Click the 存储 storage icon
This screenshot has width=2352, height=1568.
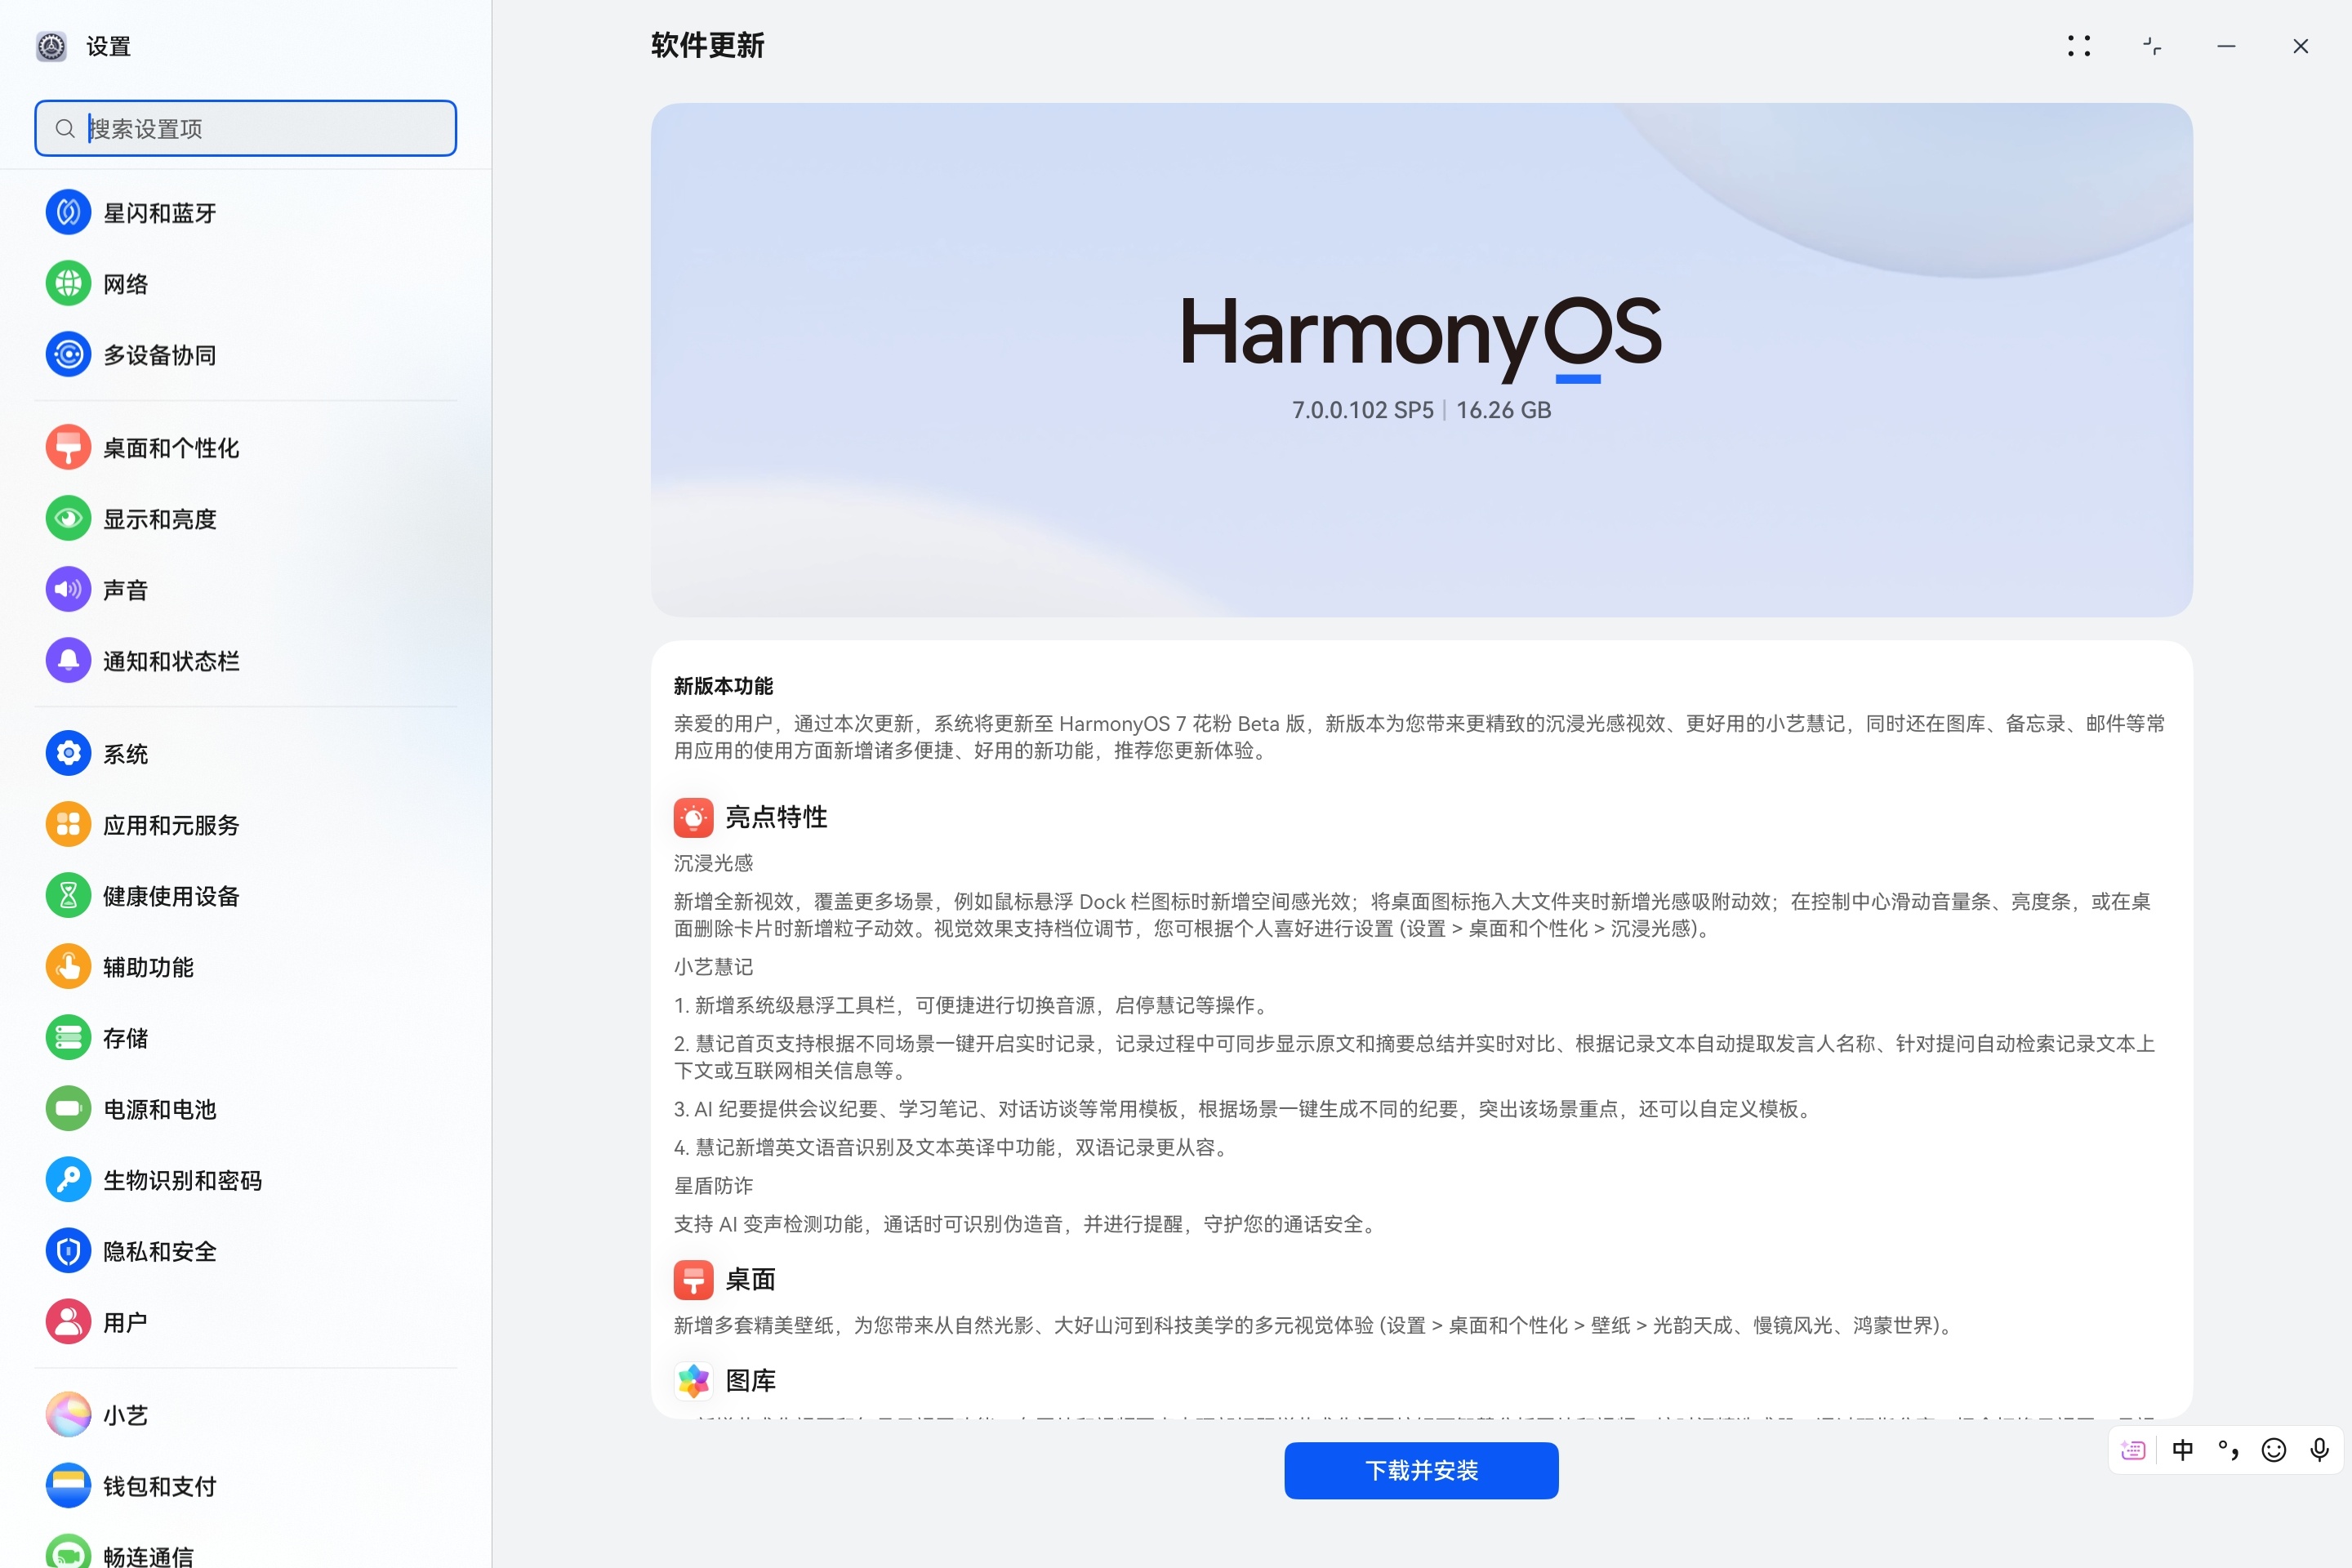pyautogui.click(x=68, y=1038)
